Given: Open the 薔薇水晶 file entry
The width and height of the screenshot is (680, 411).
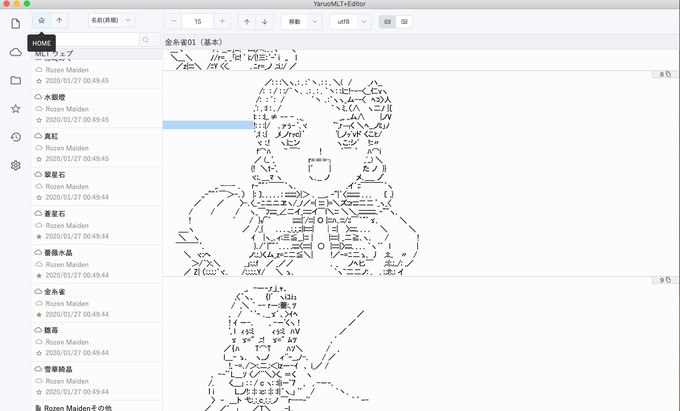Looking at the screenshot, I should coord(97,264).
